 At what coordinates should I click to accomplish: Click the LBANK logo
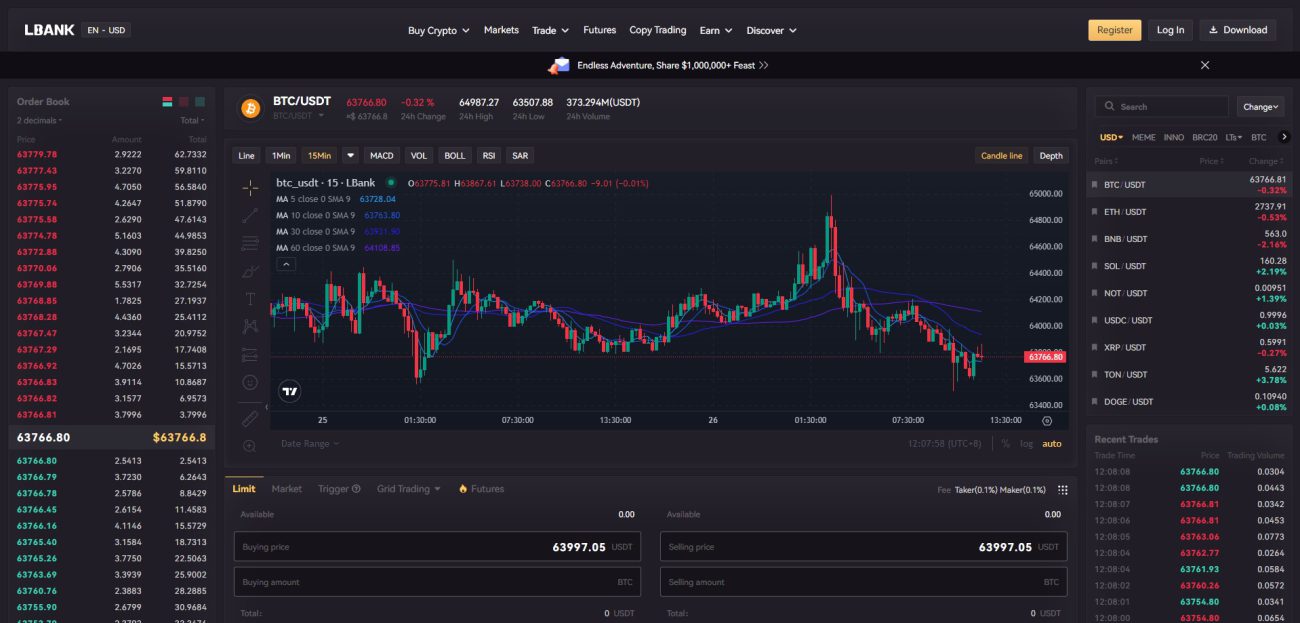click(50, 30)
